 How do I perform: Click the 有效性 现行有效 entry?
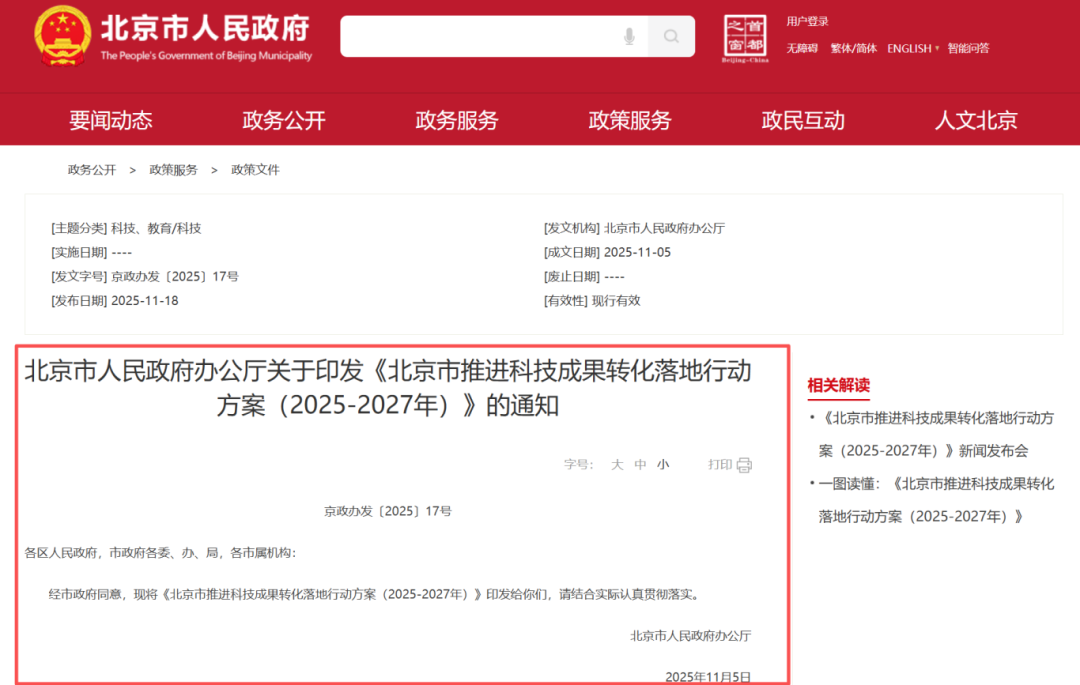click(592, 300)
